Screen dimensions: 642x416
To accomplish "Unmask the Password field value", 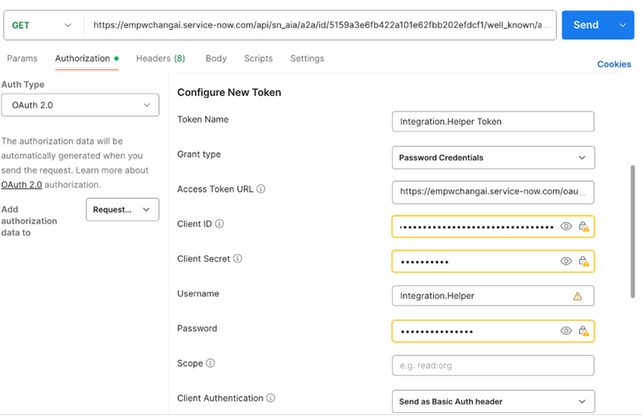I will pos(566,330).
